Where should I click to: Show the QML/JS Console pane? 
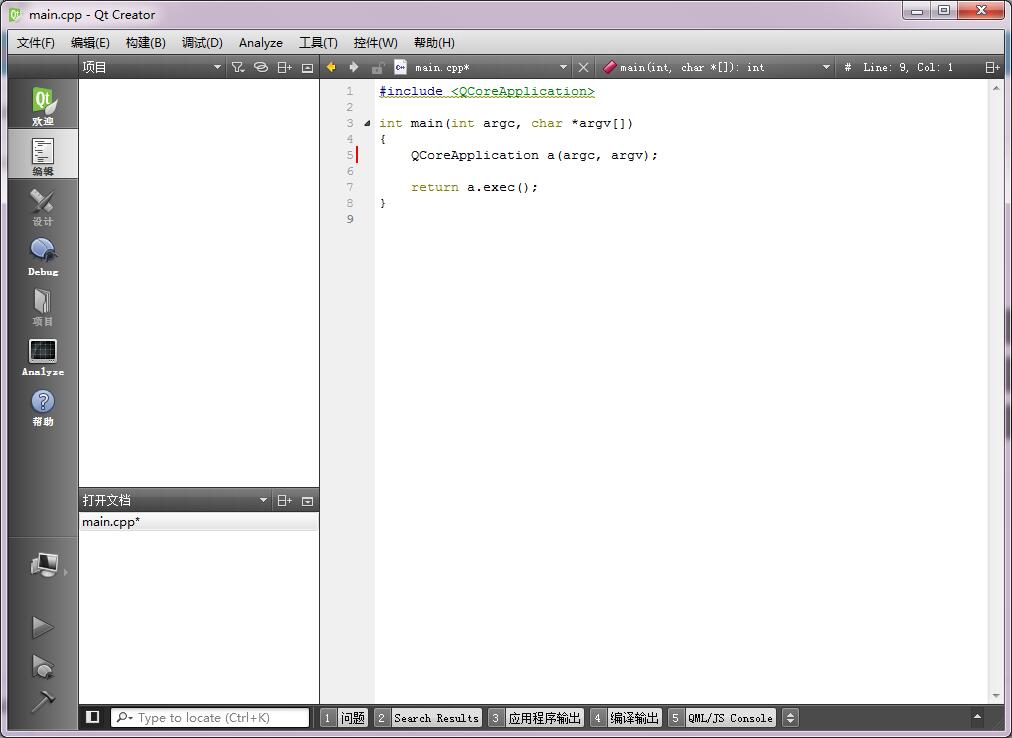[x=722, y=717]
